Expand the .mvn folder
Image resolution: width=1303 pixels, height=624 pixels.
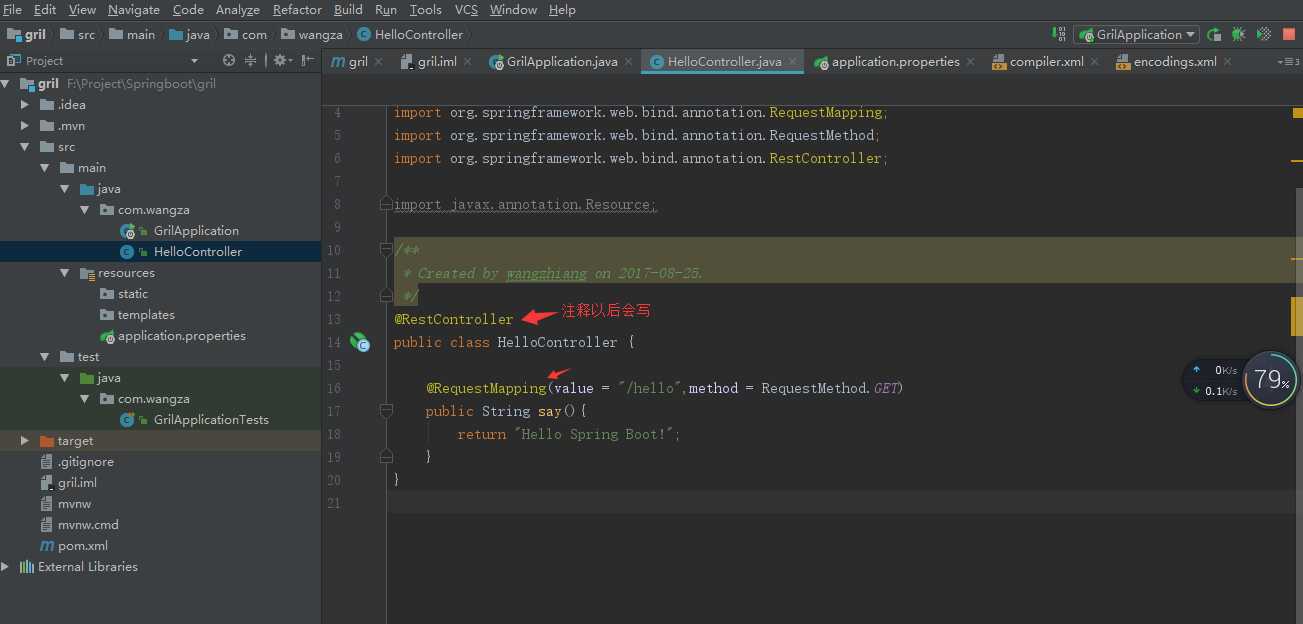tap(26, 126)
